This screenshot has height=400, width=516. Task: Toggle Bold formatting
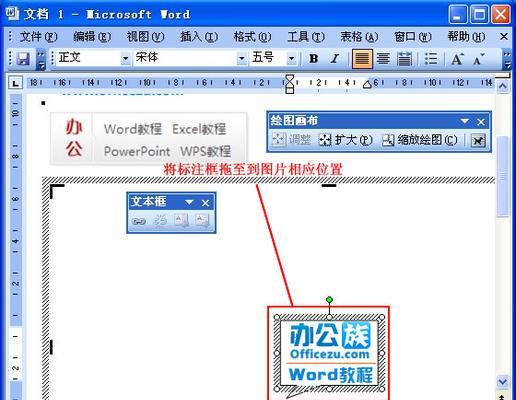[x=313, y=59]
